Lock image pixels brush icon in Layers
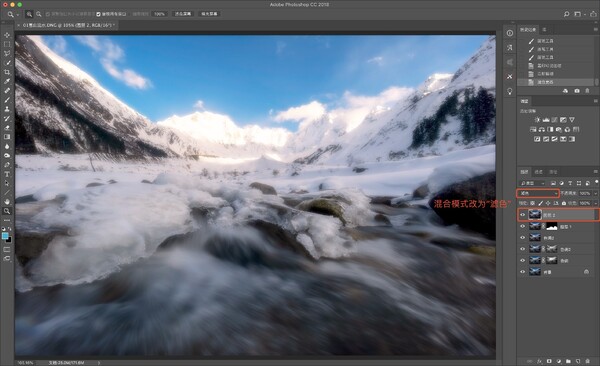The width and height of the screenshot is (600, 366). (x=540, y=203)
